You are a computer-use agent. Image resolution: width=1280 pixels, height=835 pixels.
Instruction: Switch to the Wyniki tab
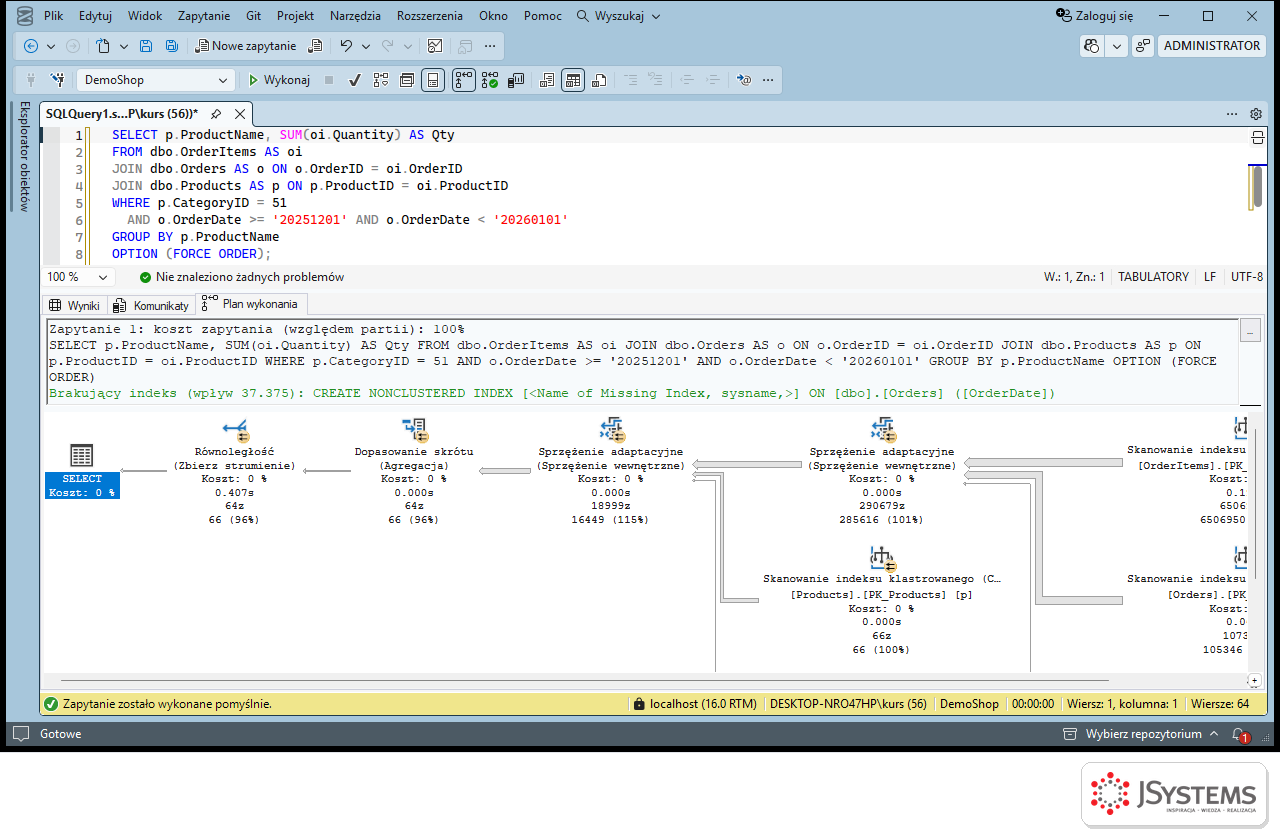point(75,305)
